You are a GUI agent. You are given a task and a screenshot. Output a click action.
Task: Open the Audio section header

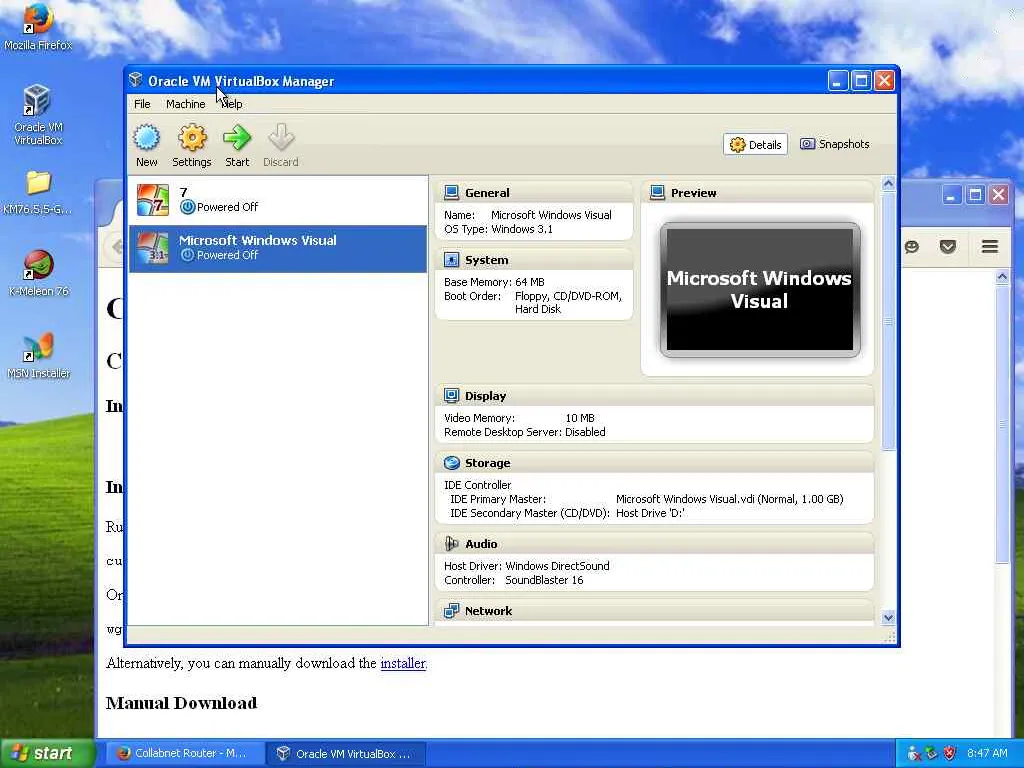click(654, 544)
